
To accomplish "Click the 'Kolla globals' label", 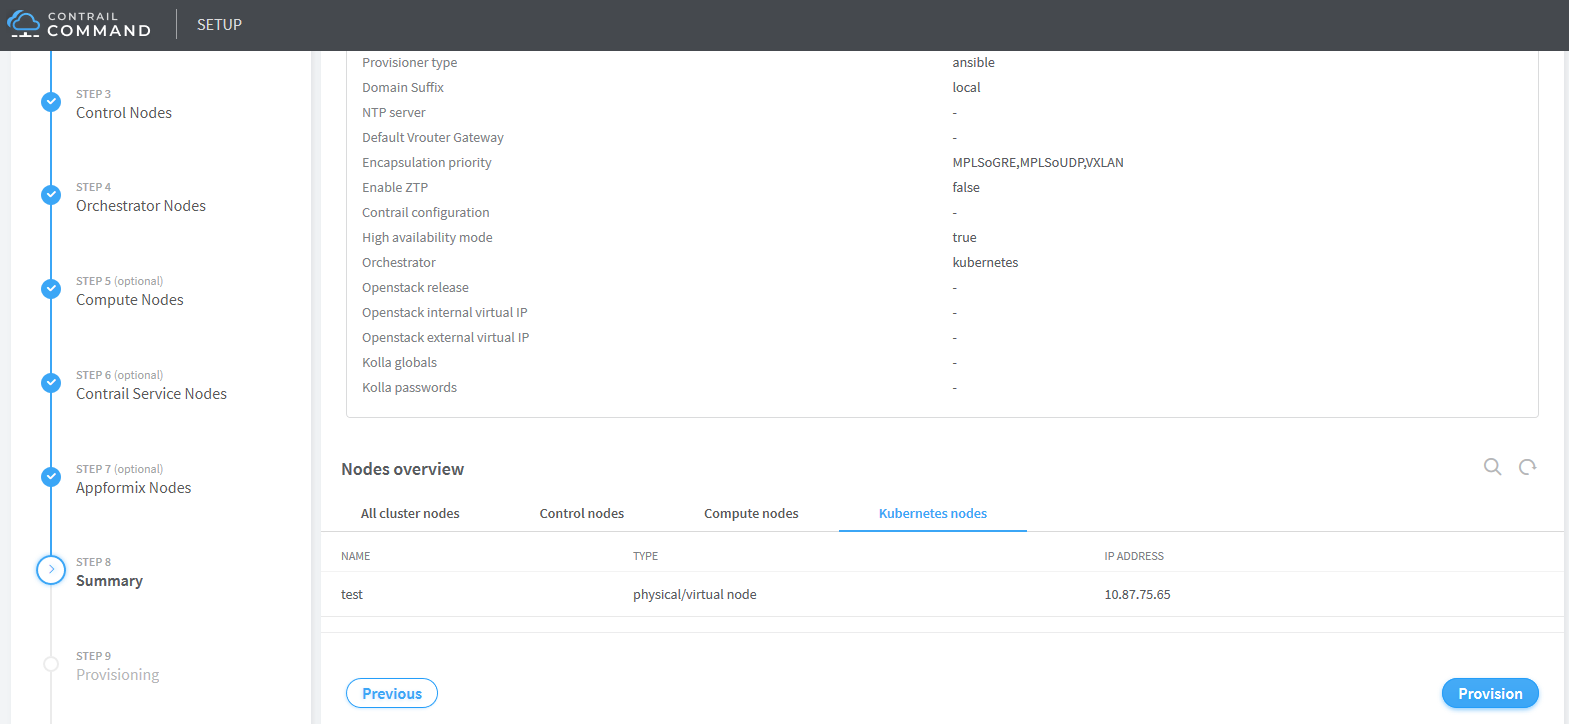I will tap(399, 362).
